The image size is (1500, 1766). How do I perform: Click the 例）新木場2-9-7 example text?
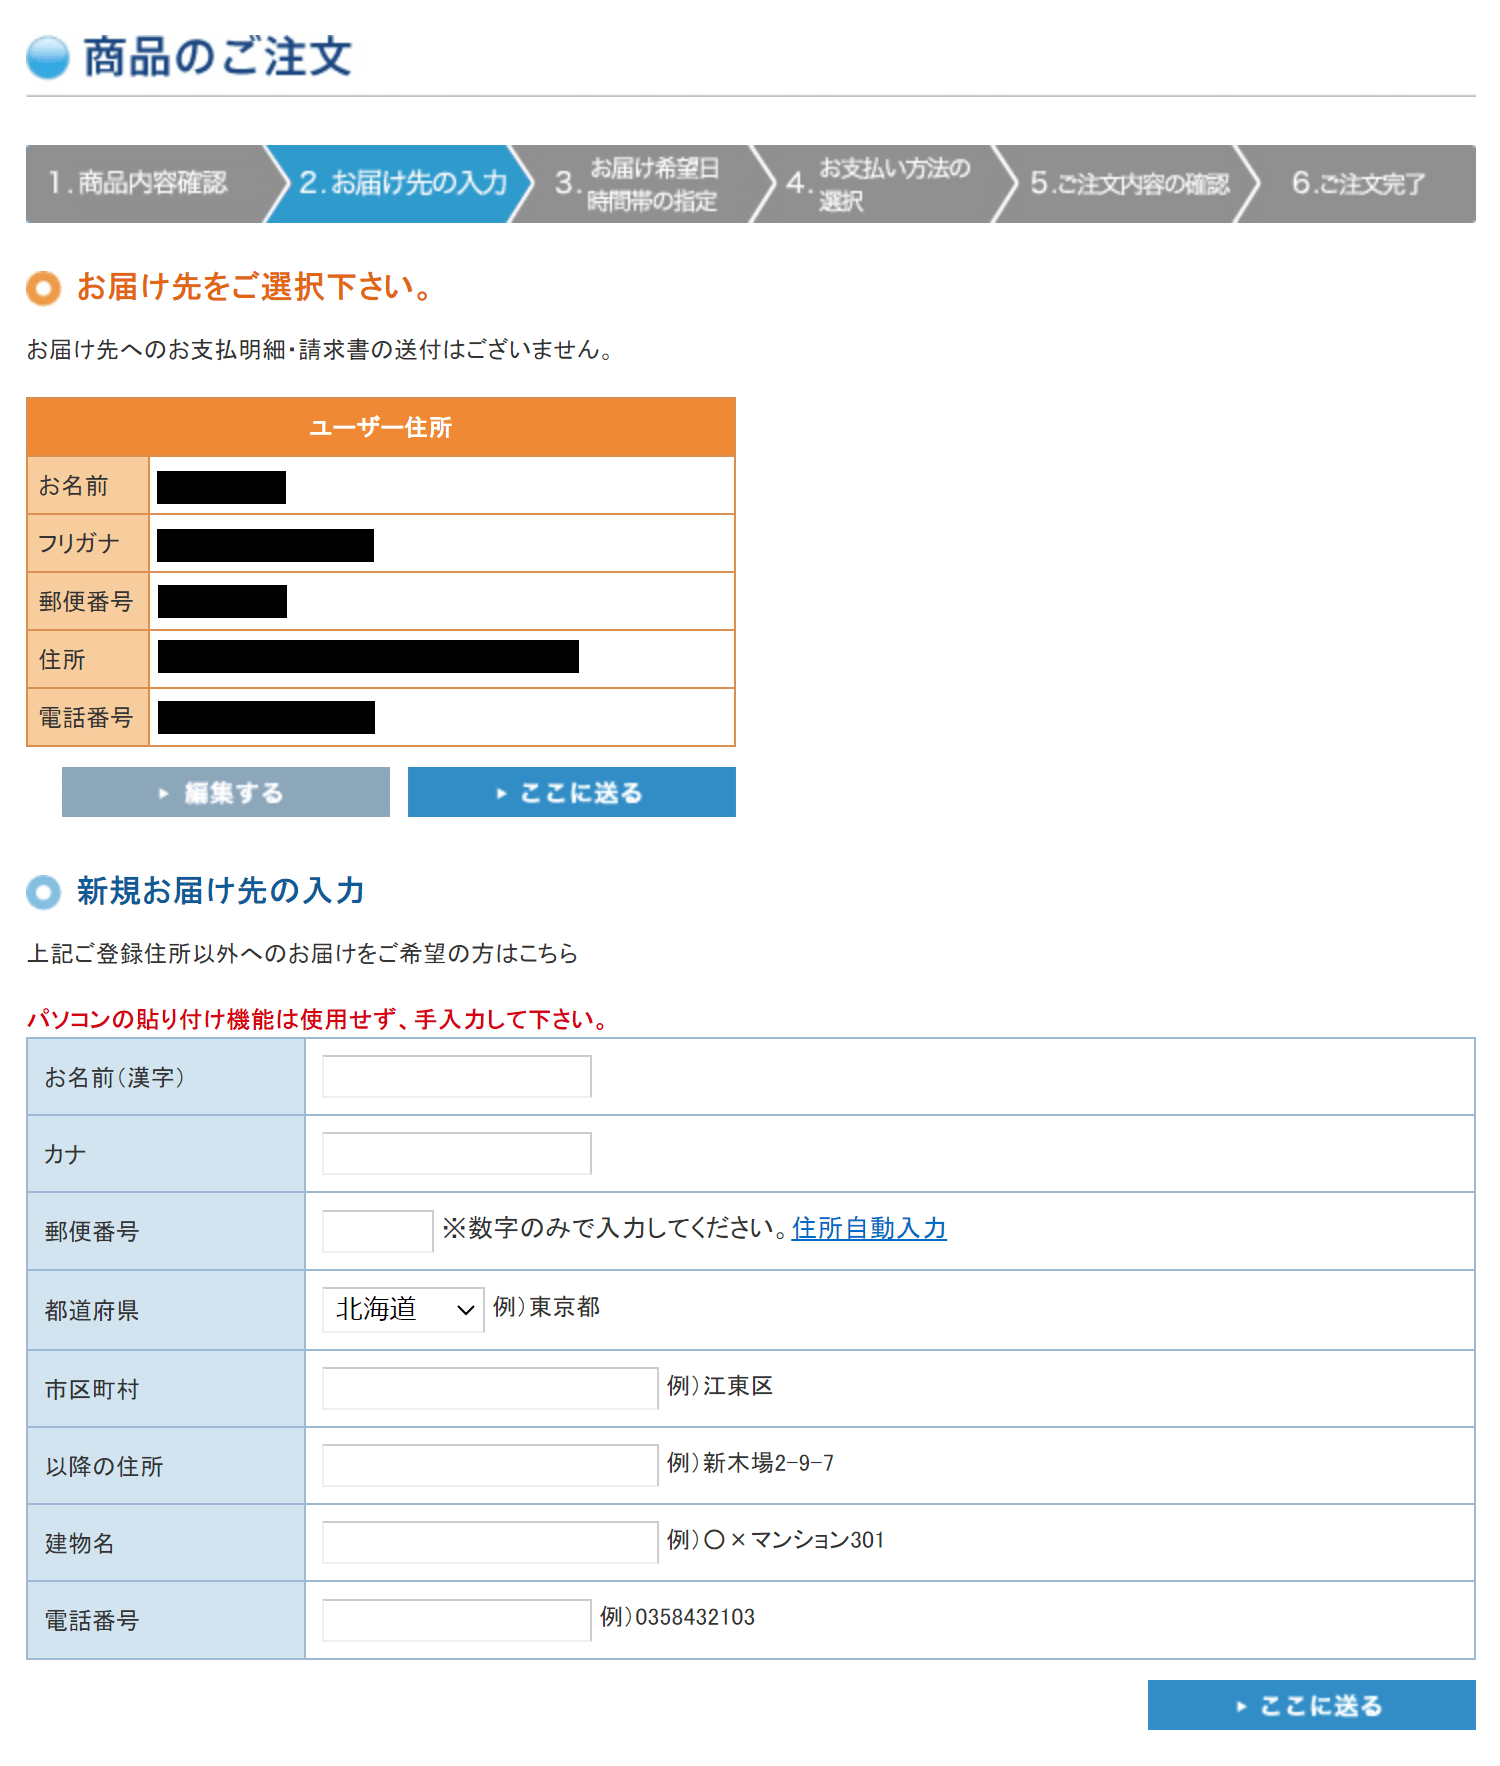pos(751,1462)
